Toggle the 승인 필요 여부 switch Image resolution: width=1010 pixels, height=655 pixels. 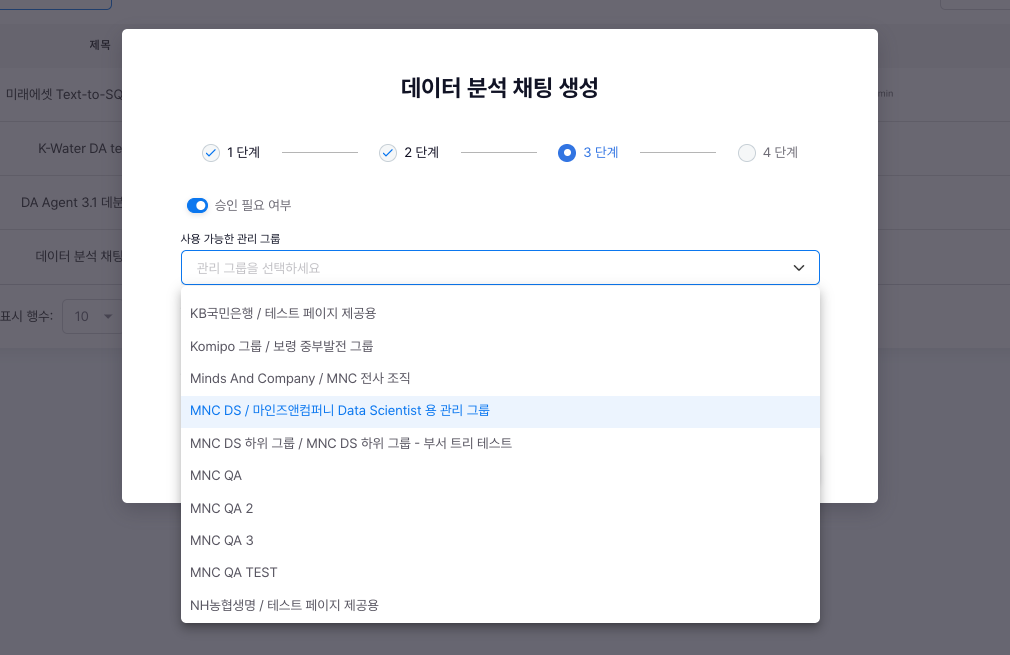197,205
